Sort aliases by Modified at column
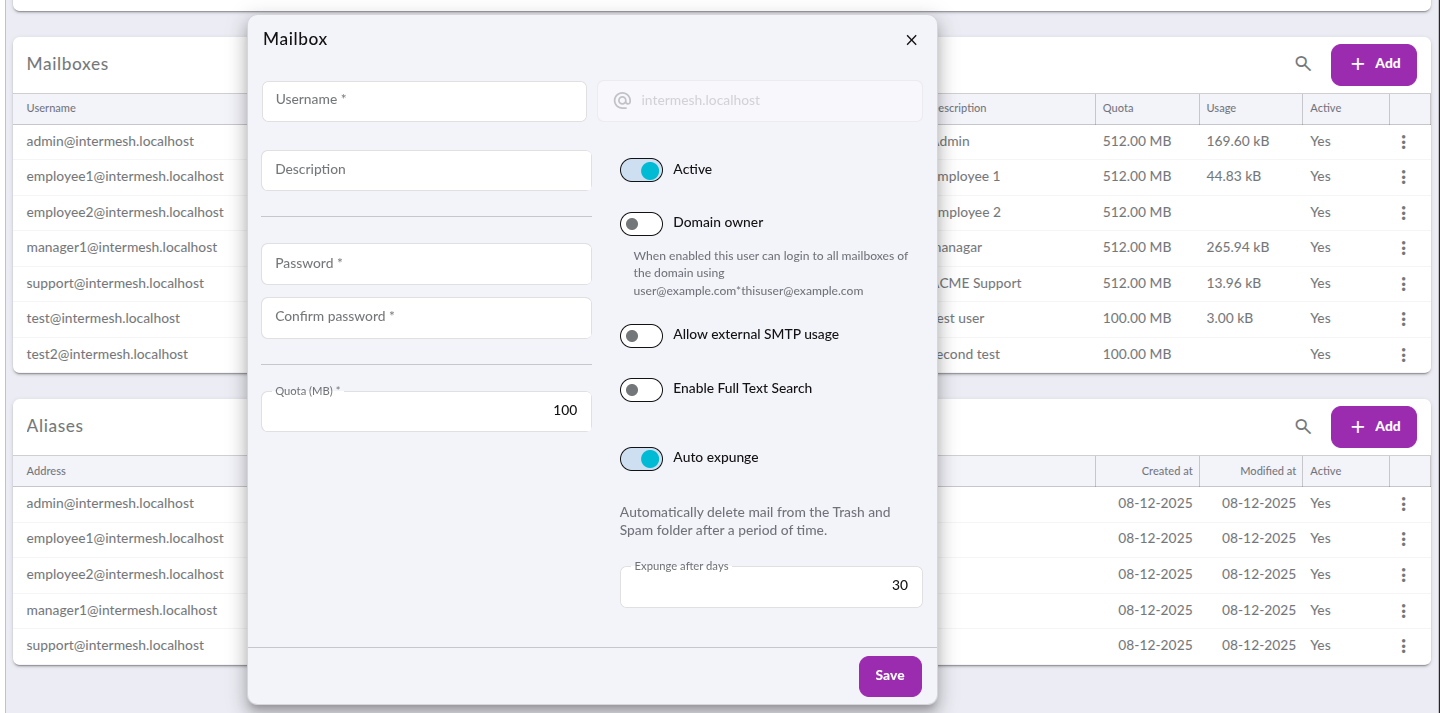 [x=1250, y=471]
